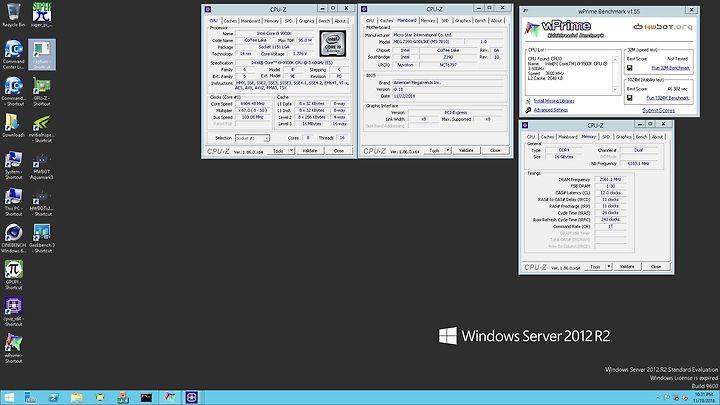720x405 pixels.
Task: Click the save icon for the 32M score
Action: [630, 68]
